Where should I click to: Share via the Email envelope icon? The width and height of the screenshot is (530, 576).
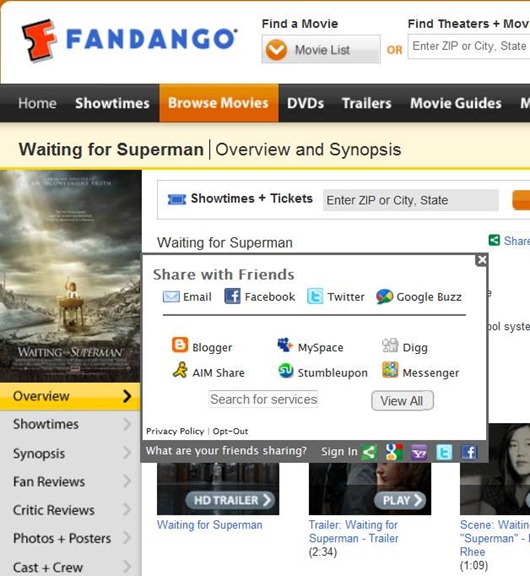click(171, 296)
